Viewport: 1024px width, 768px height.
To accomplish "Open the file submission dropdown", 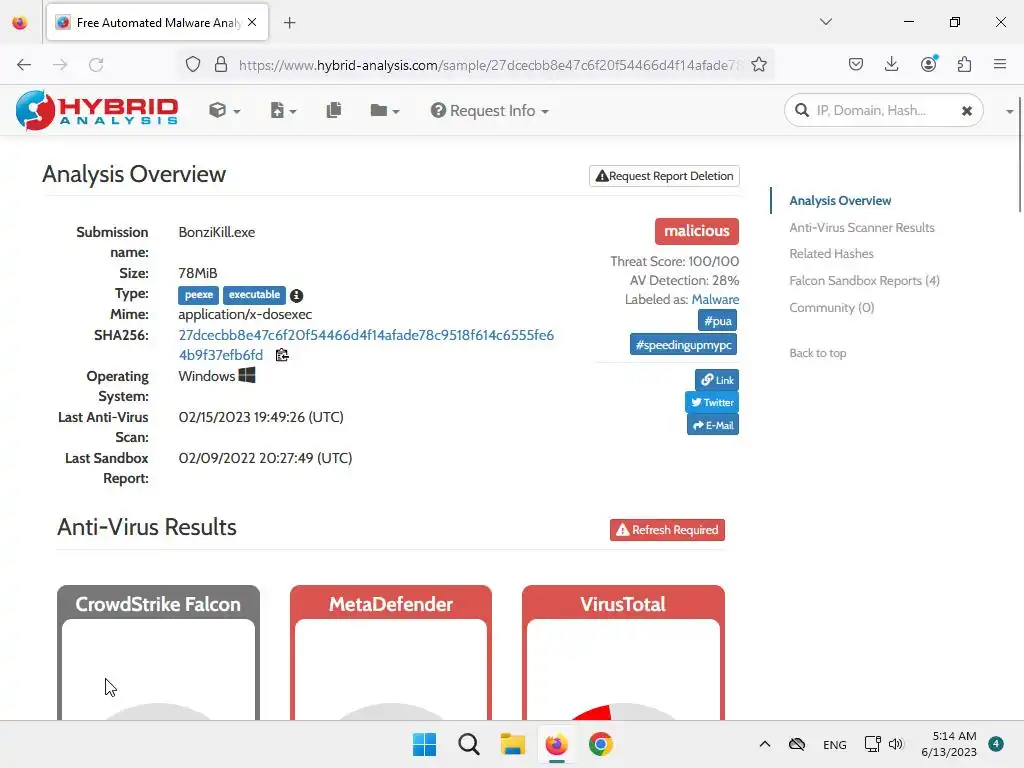I will [283, 110].
